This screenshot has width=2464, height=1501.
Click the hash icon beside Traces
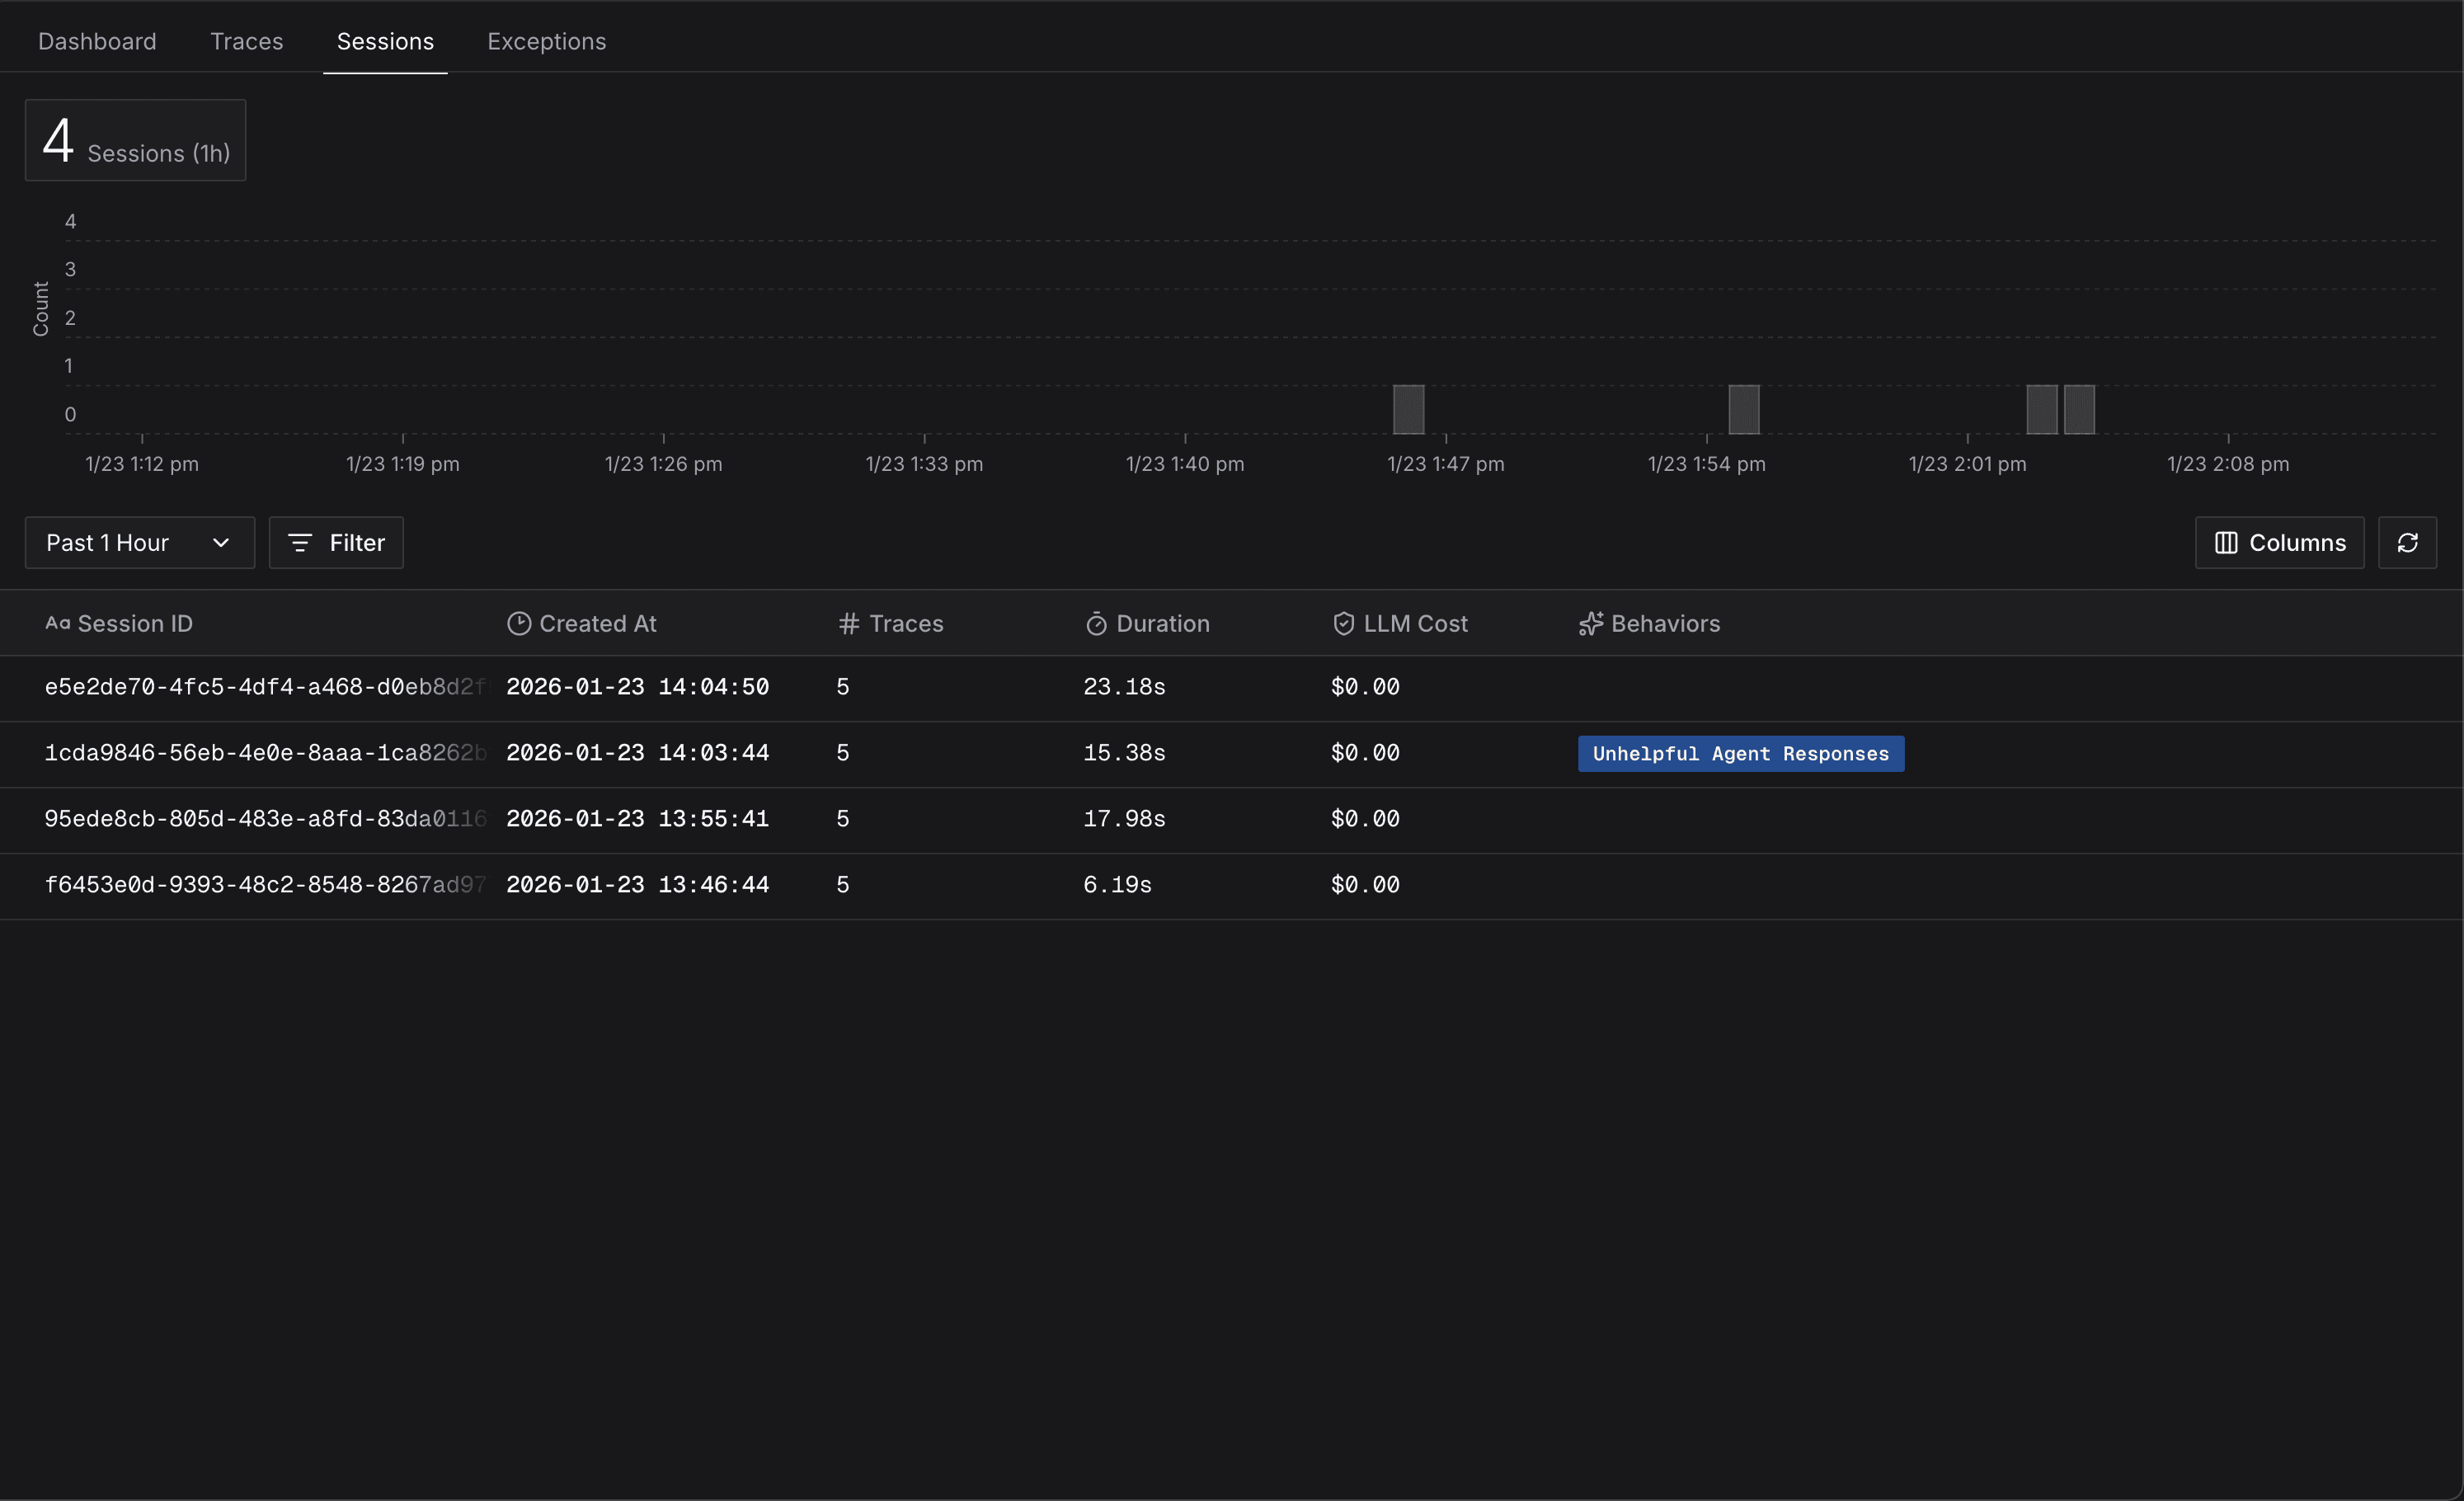click(x=848, y=624)
